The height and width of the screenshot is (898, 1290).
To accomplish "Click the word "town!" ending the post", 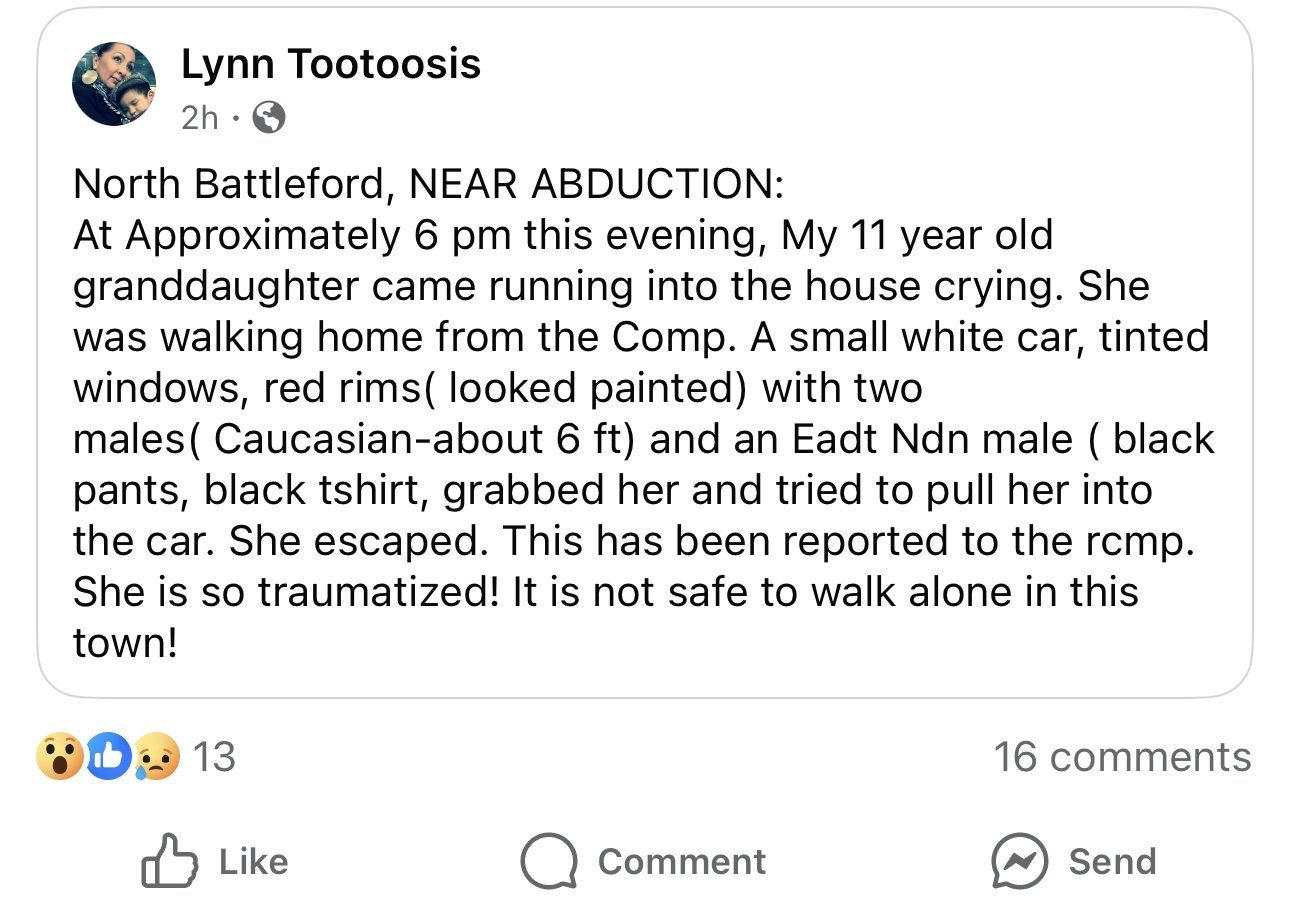I will click(125, 643).
